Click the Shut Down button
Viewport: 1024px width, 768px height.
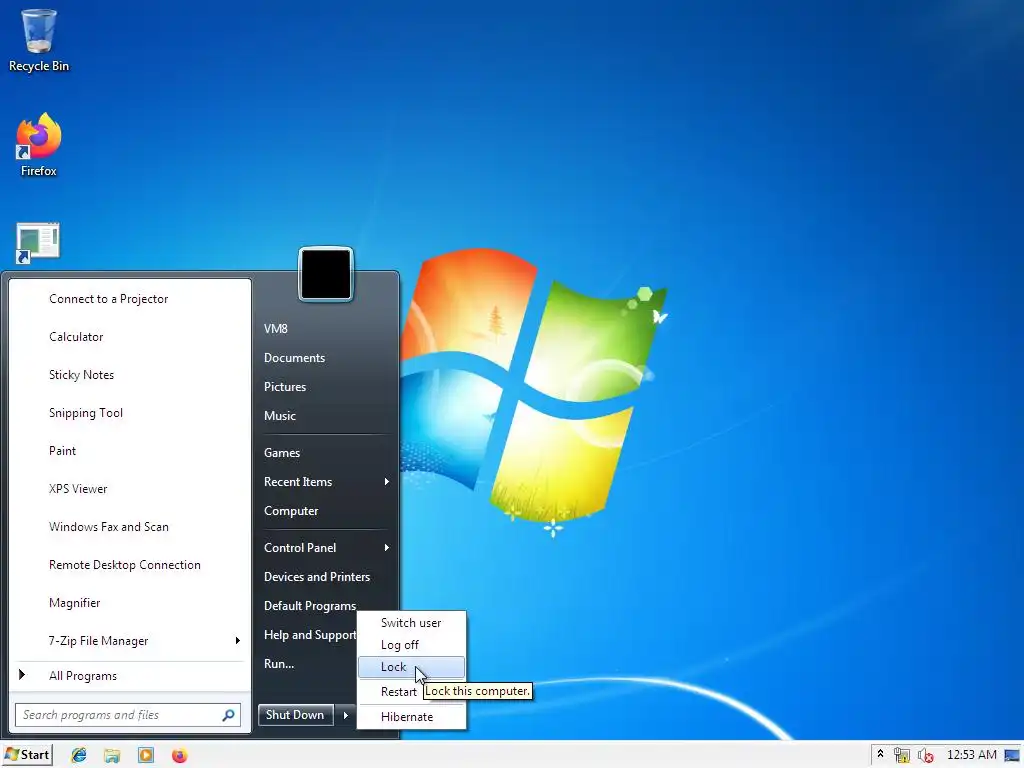(x=295, y=715)
